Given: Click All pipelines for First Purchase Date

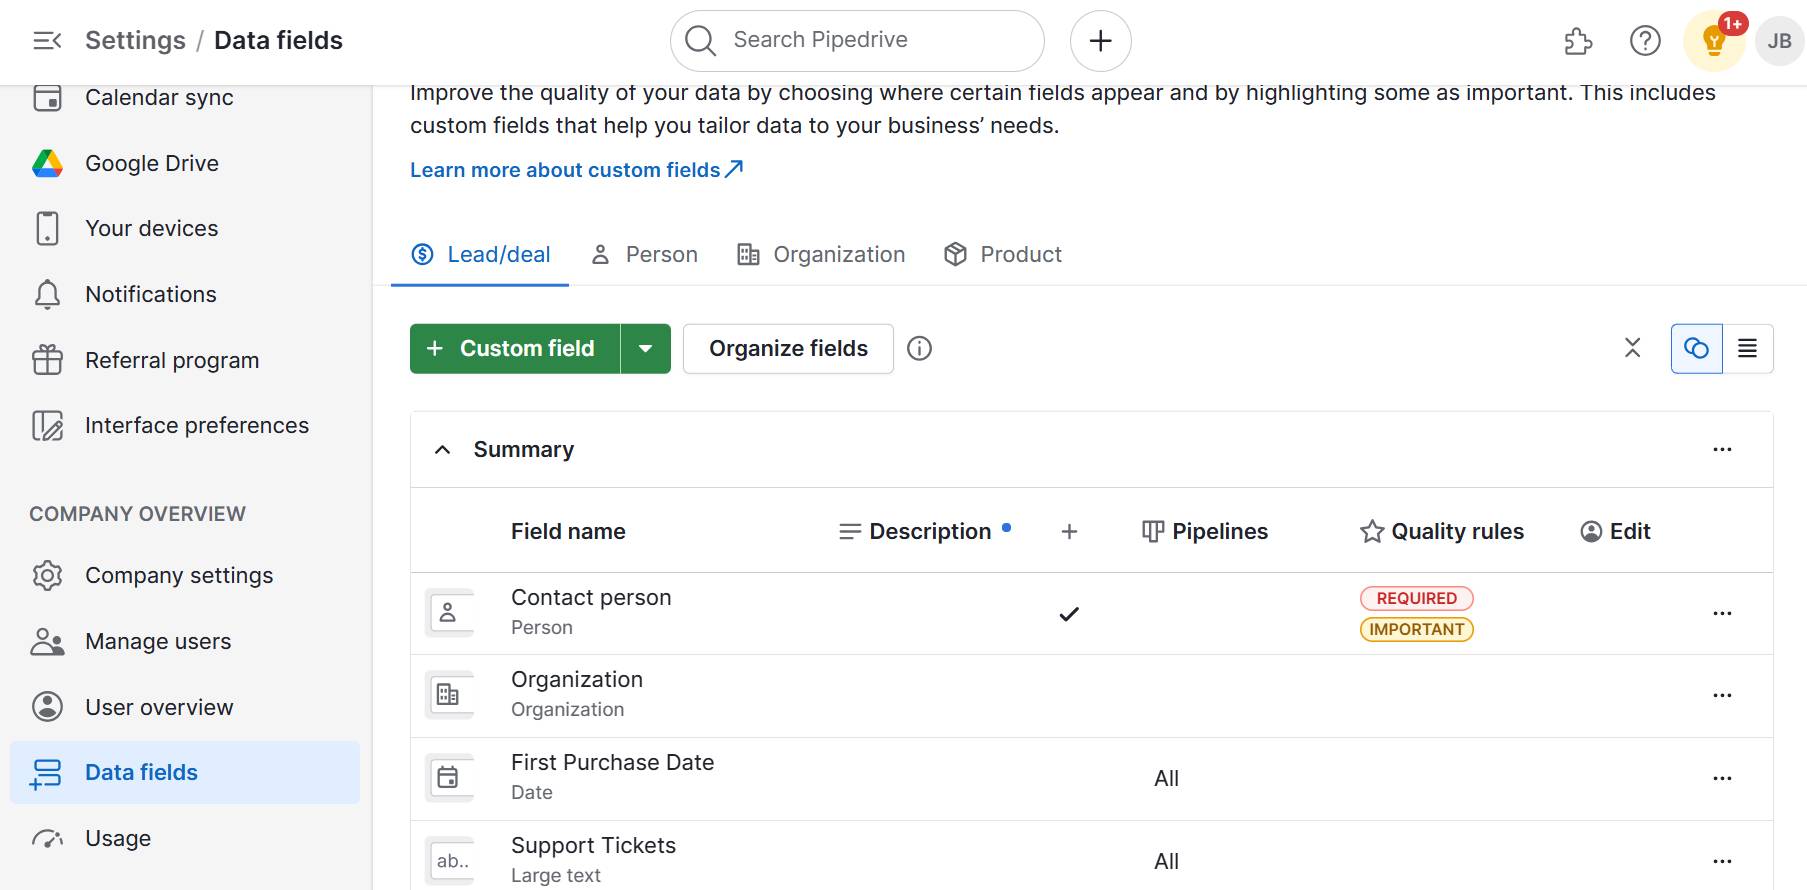Looking at the screenshot, I should click(x=1166, y=778).
